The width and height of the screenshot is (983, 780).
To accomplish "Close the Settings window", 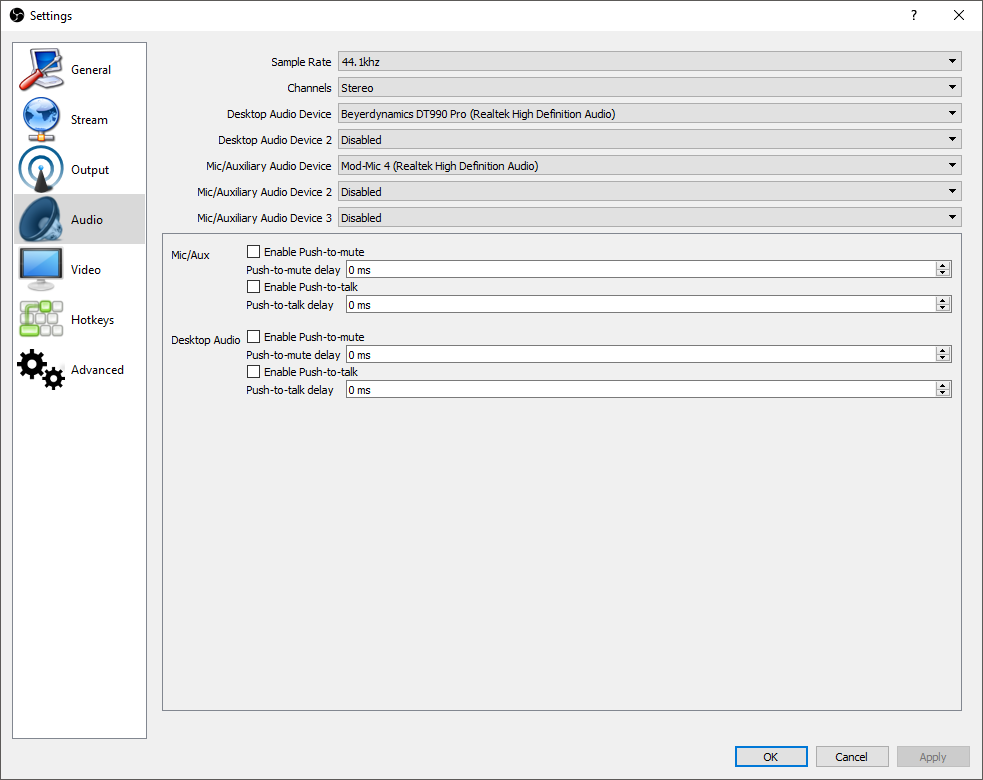I will click(959, 15).
